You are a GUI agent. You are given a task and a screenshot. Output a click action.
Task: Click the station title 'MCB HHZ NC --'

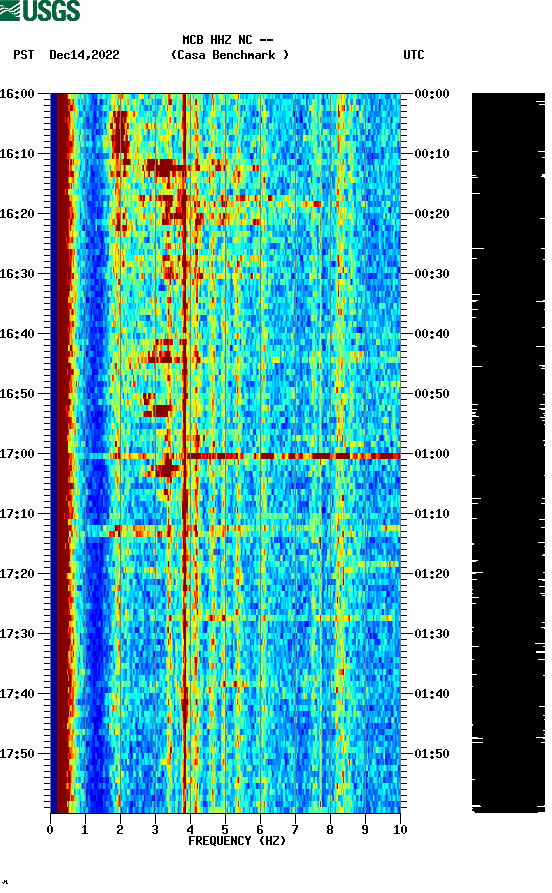(x=228, y=40)
